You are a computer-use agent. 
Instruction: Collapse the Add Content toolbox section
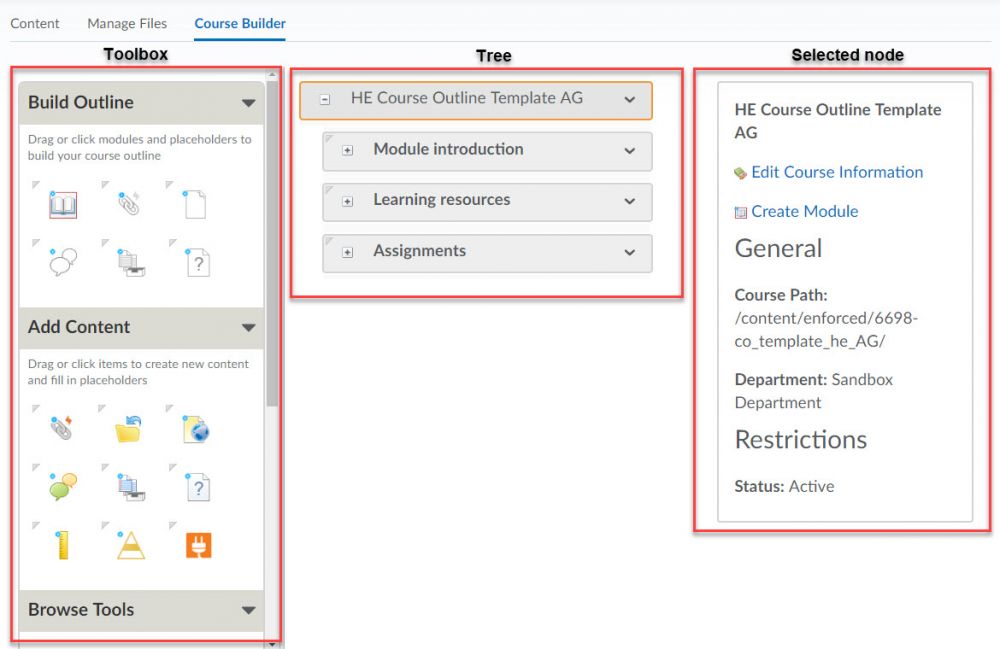(x=249, y=328)
